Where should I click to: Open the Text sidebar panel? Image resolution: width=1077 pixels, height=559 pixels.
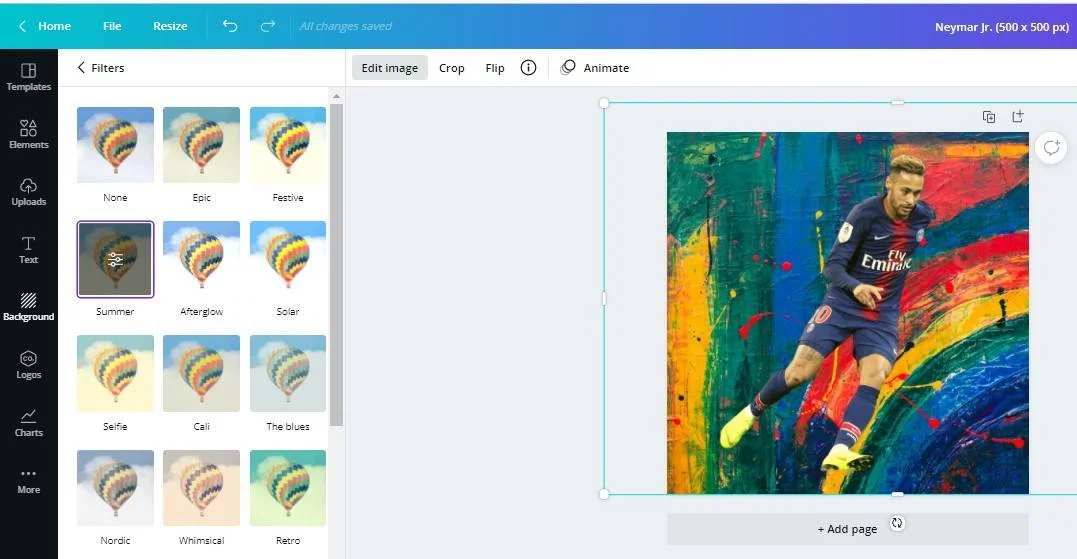(29, 250)
